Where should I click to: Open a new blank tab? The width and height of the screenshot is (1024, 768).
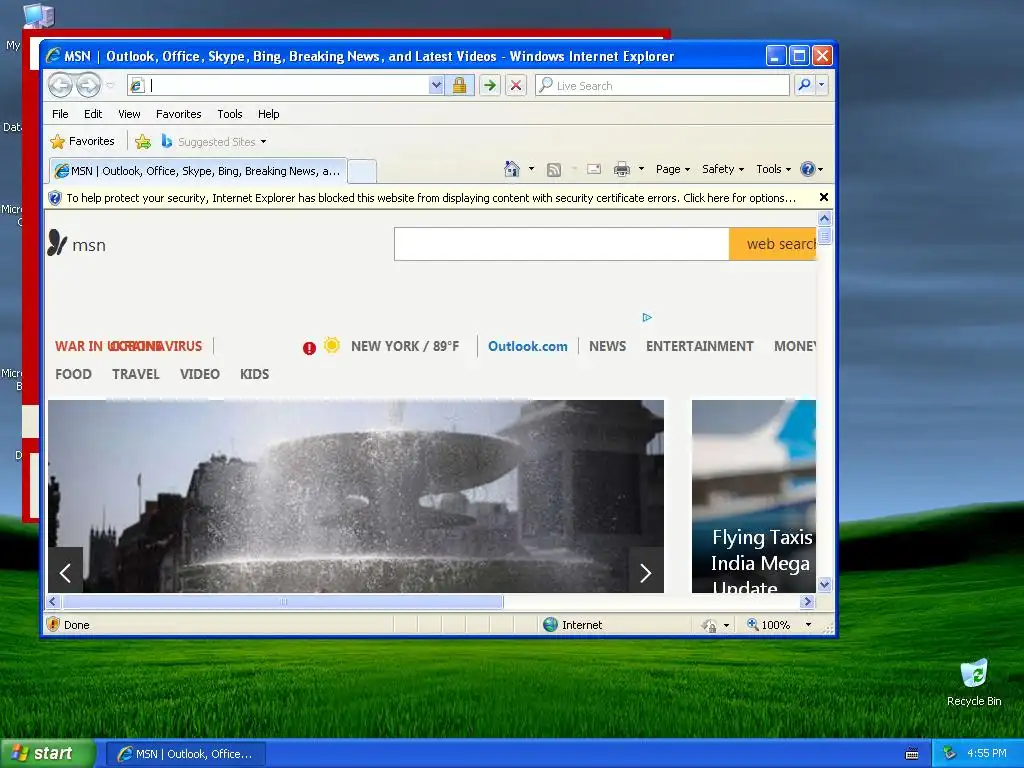pyautogui.click(x=362, y=172)
